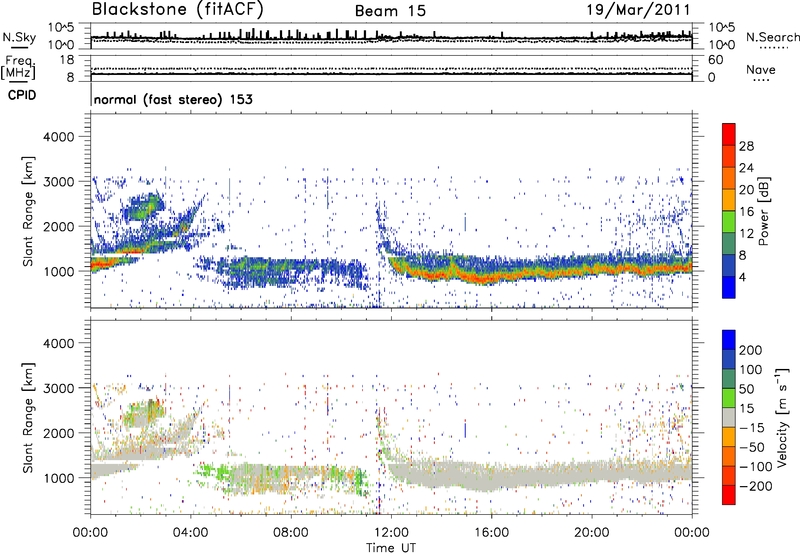Click the '28' value on Power scale
This screenshot has width=800, height=554.
(746, 146)
